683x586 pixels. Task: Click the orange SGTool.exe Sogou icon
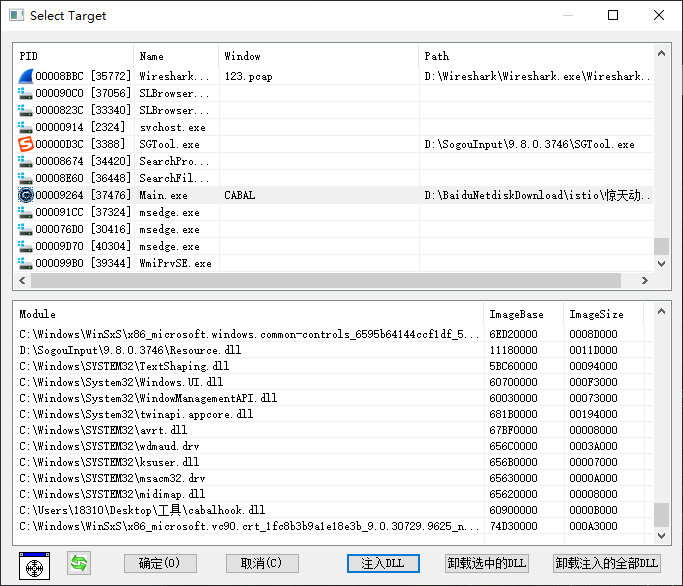26,144
